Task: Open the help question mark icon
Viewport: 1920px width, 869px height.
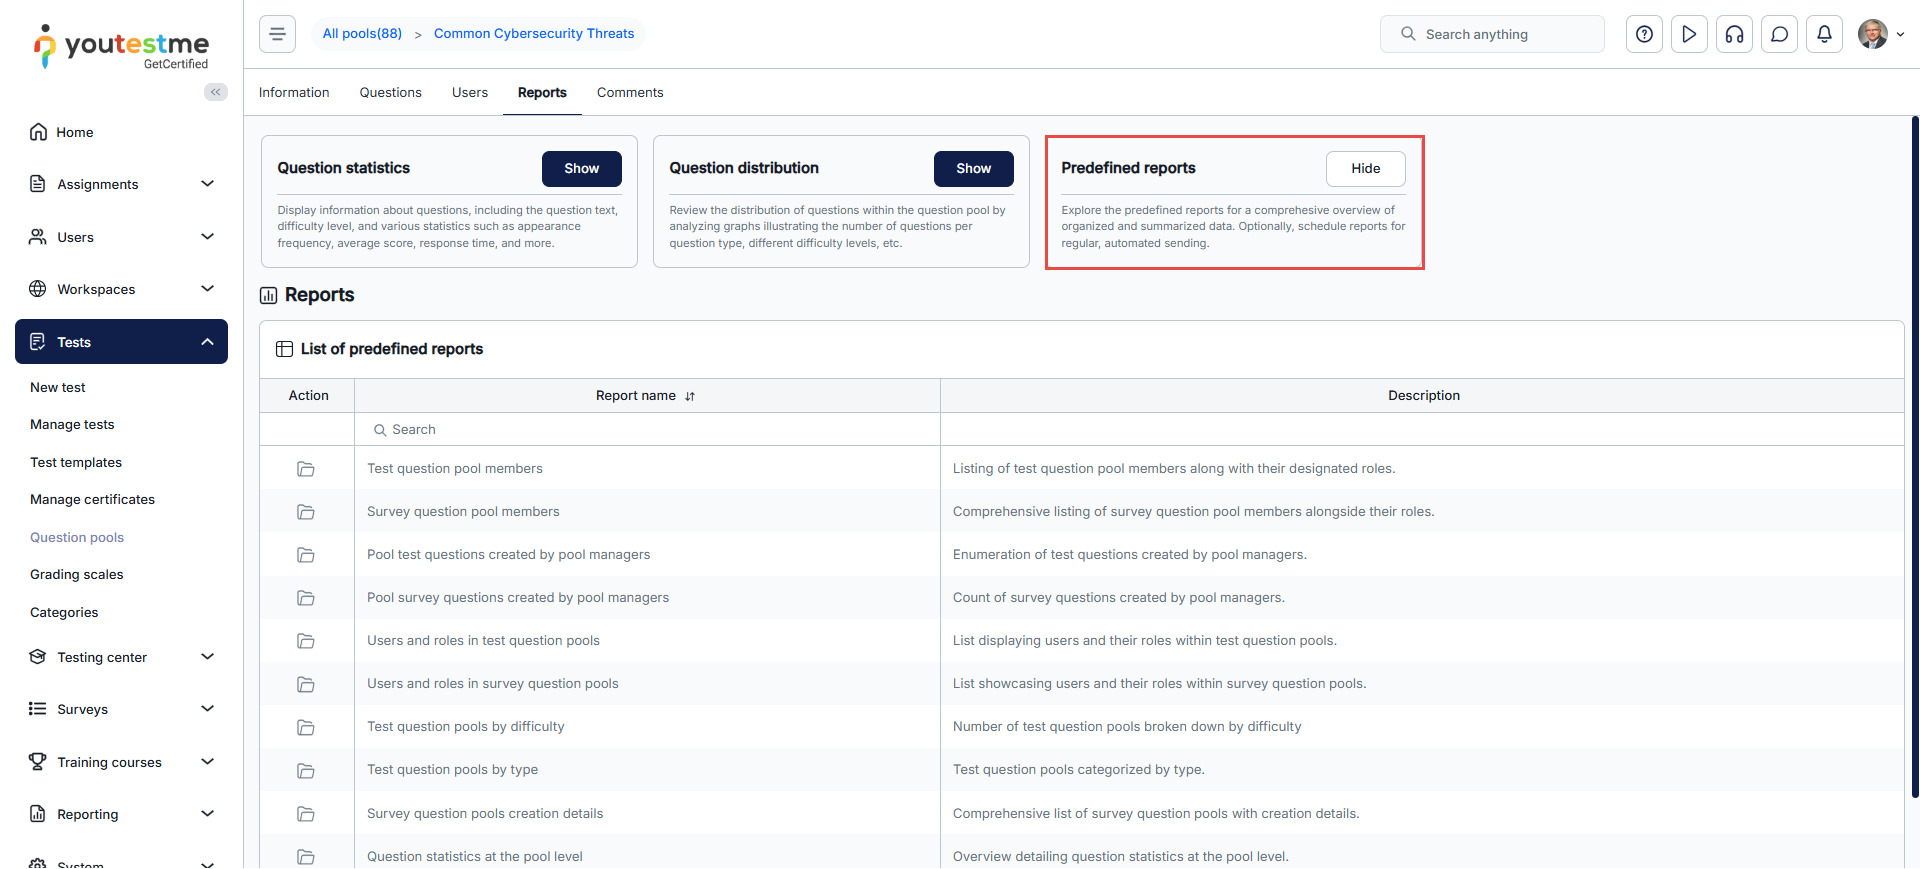Action: click(1644, 34)
